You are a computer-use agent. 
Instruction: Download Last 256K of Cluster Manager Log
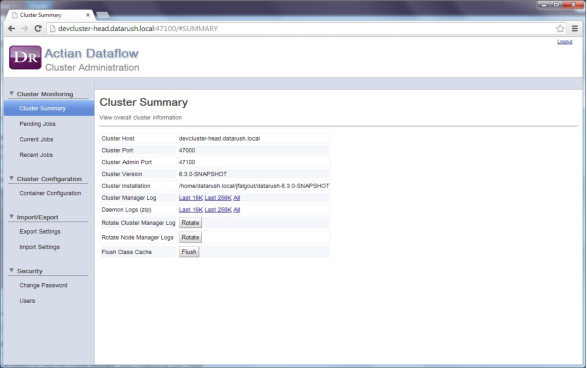tap(218, 198)
